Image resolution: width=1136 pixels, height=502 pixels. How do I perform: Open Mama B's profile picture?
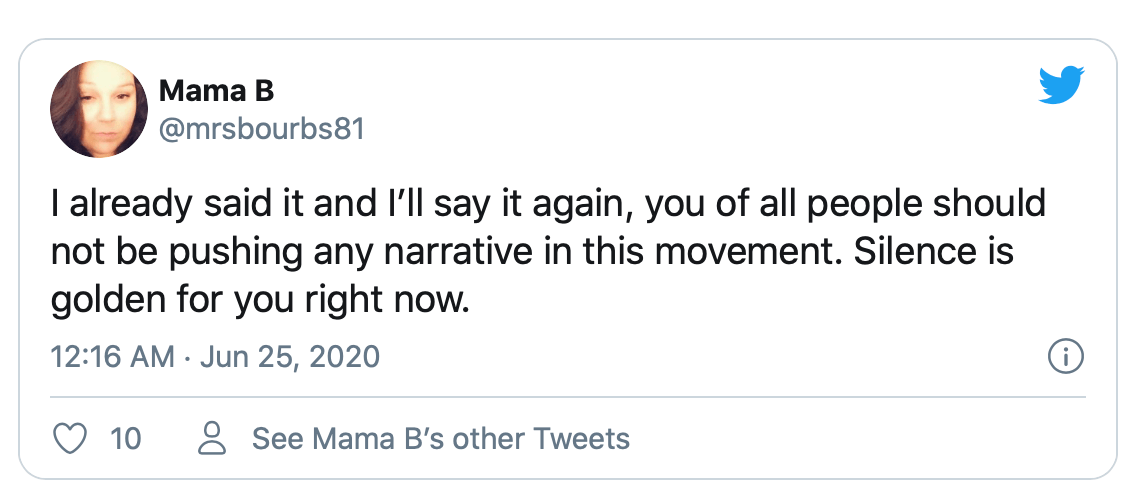click(99, 108)
